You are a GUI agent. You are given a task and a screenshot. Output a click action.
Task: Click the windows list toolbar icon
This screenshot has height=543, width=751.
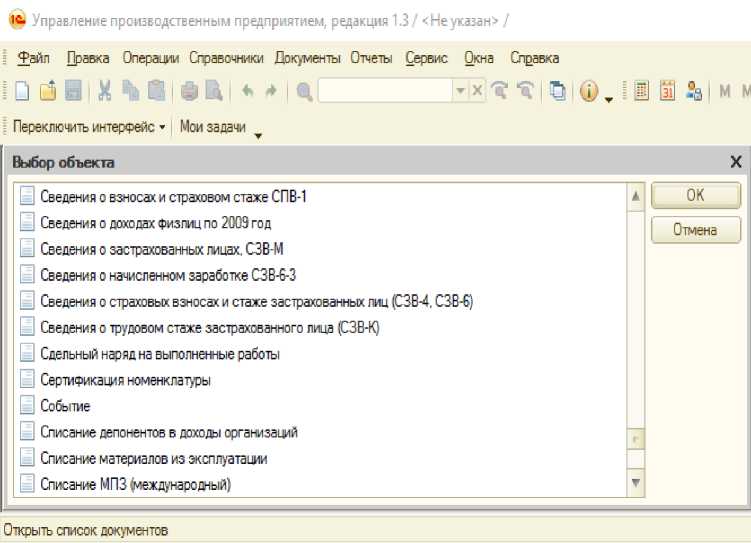[557, 91]
